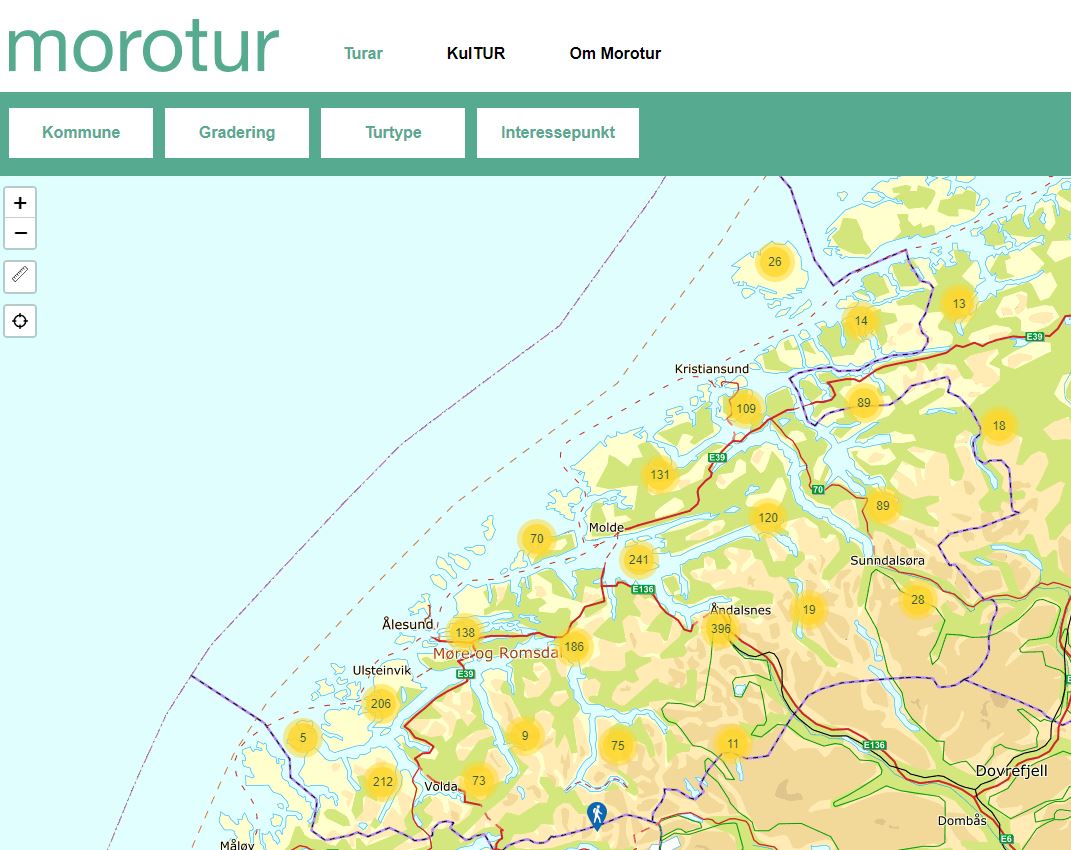Expand the 241 cluster near Molde
This screenshot has height=850, width=1071.
pyautogui.click(x=639, y=560)
